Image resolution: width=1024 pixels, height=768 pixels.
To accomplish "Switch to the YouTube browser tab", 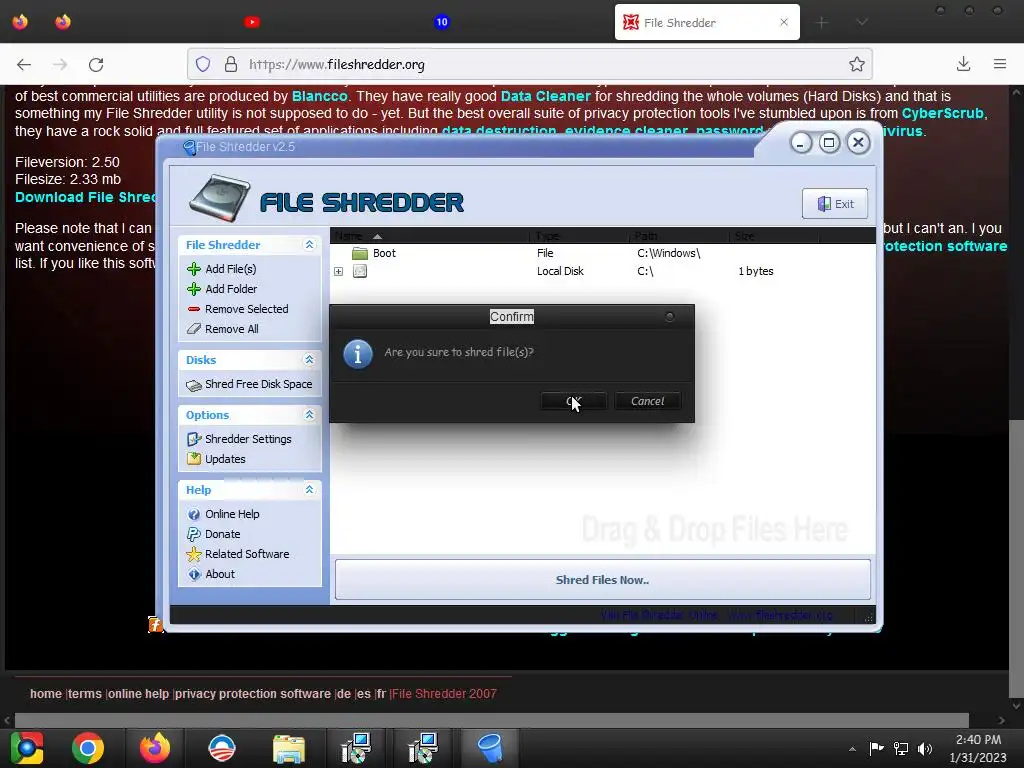I will [252, 22].
